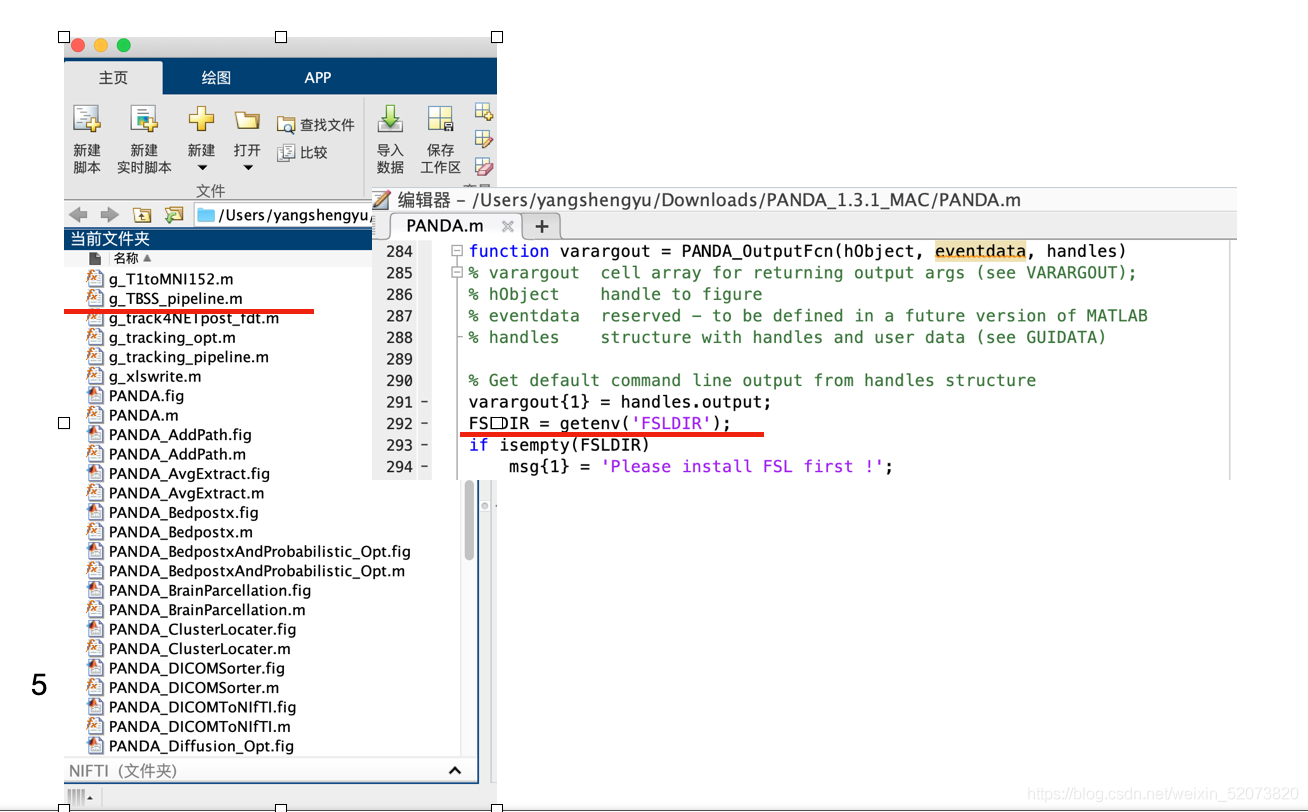Screen dimensions: 1308x812
Task: Select g_TBSS_pipeline.m in the file list
Action: tap(175, 298)
